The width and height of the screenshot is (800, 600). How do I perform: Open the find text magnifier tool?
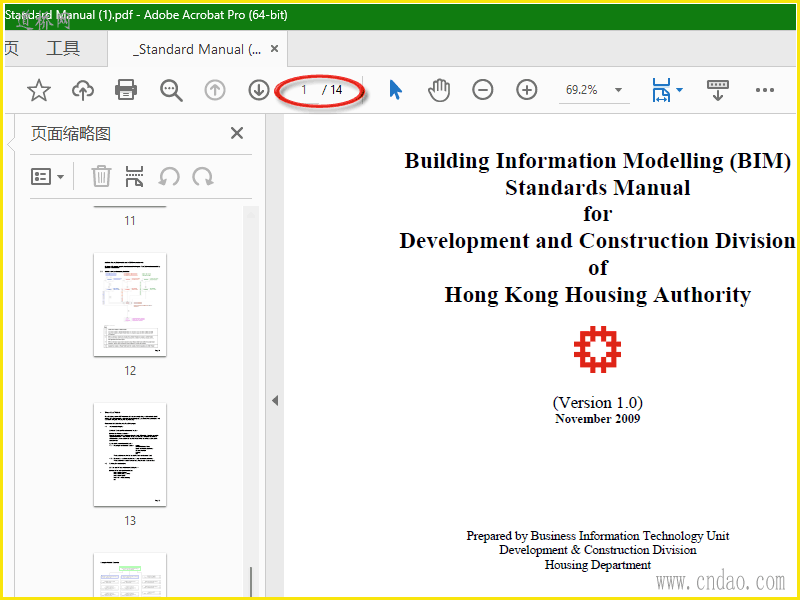coord(171,90)
